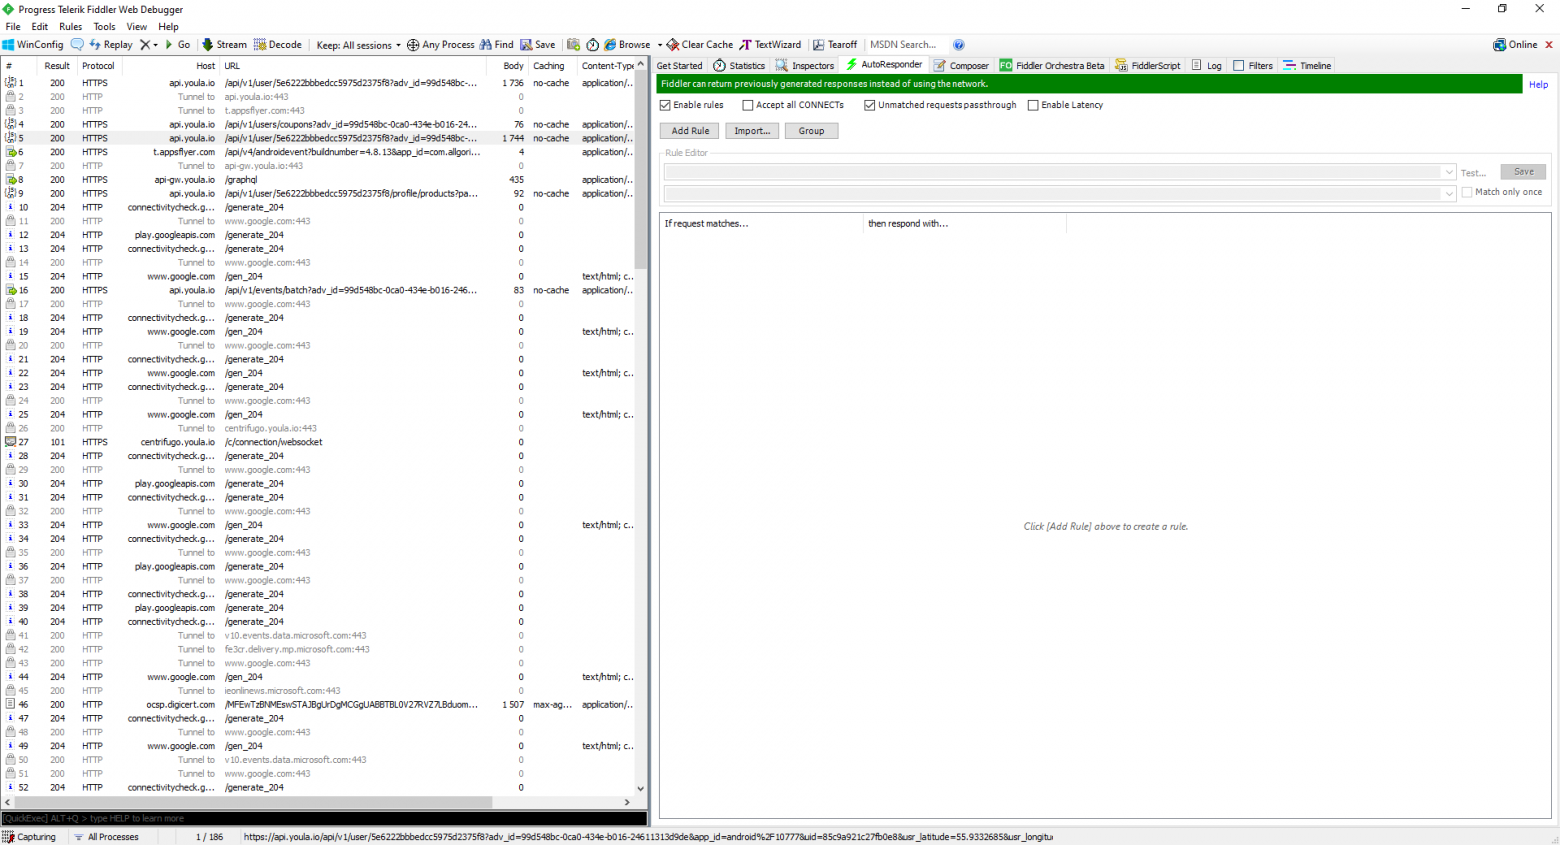Open the AutoResponder Help link
This screenshot has width=1560, height=845.
click(x=1538, y=85)
